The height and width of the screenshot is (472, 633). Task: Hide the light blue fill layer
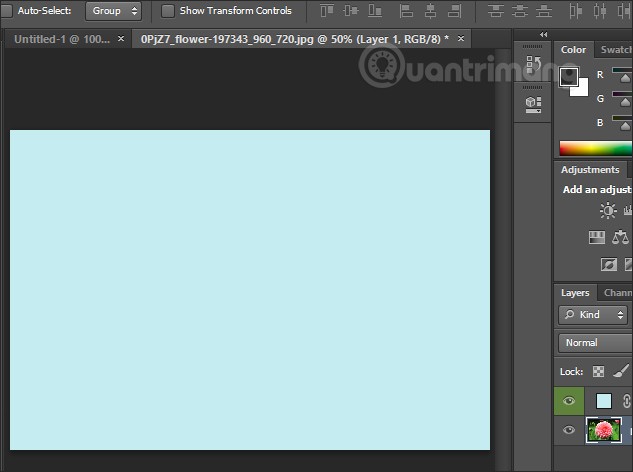coord(568,401)
